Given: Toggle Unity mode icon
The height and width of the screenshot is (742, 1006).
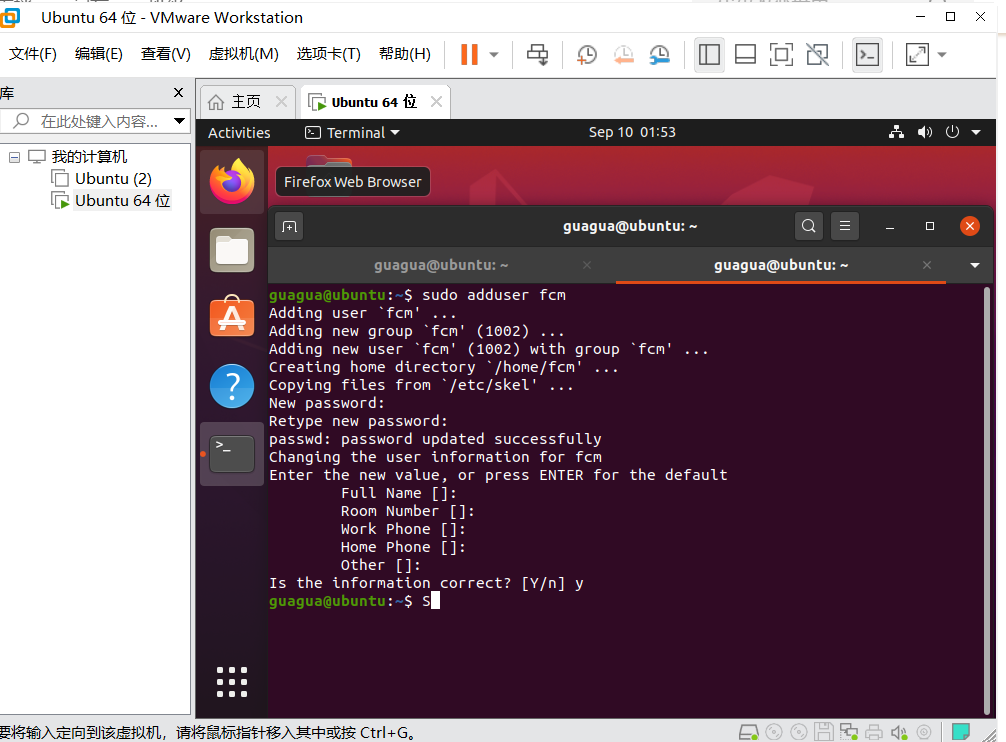Looking at the screenshot, I should (817, 55).
